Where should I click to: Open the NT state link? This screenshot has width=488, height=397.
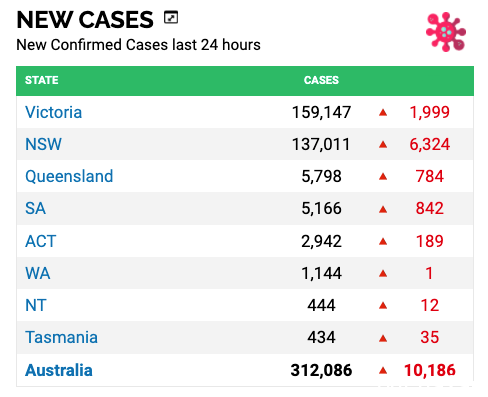36,305
